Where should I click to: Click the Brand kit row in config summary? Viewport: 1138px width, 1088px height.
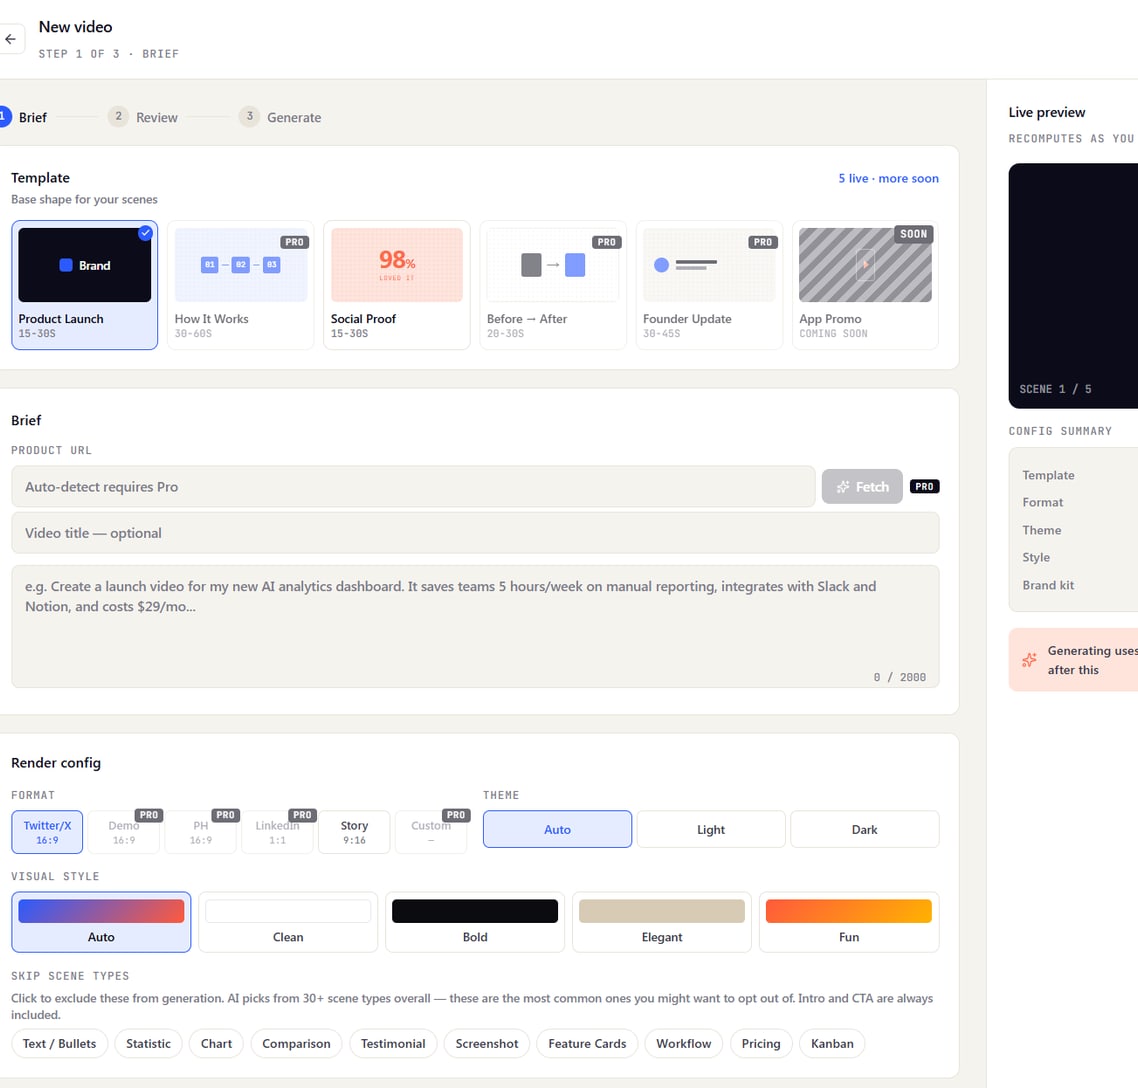pyautogui.click(x=1080, y=585)
